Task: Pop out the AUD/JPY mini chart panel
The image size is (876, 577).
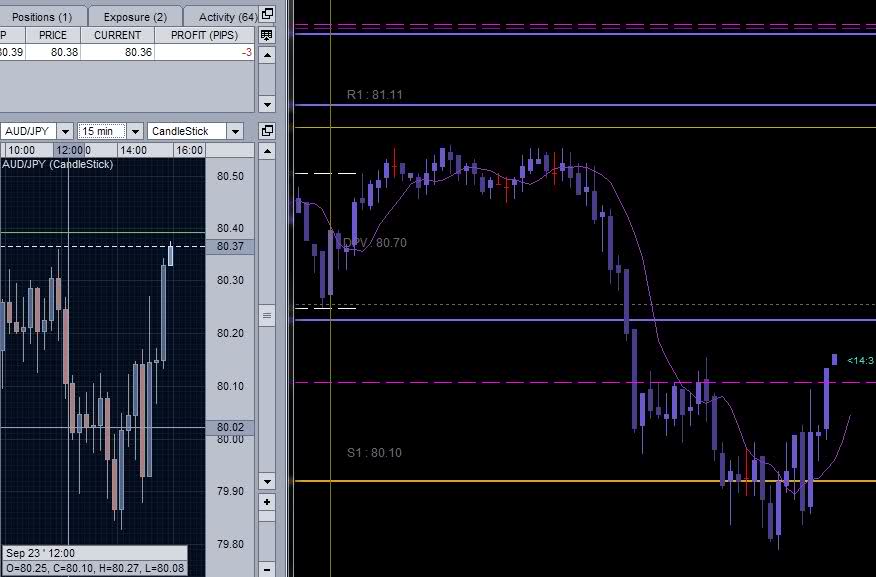Action: coord(267,131)
